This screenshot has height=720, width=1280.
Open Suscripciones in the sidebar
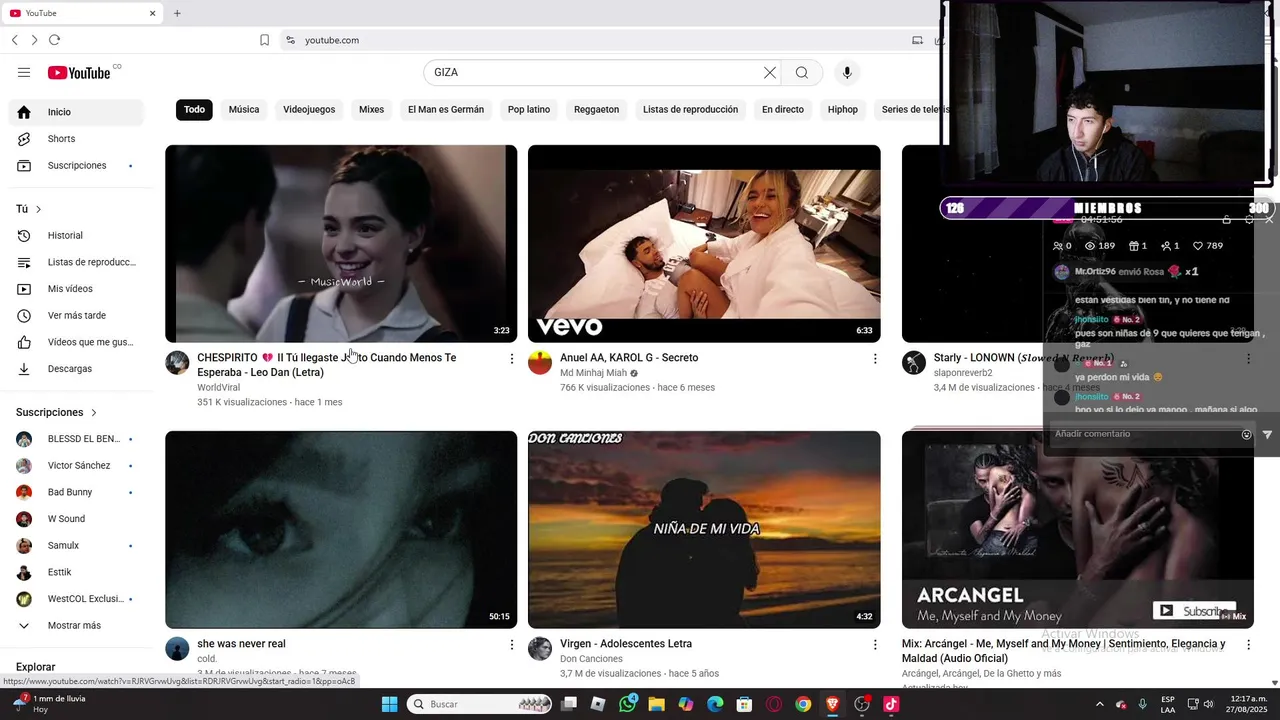[76, 165]
